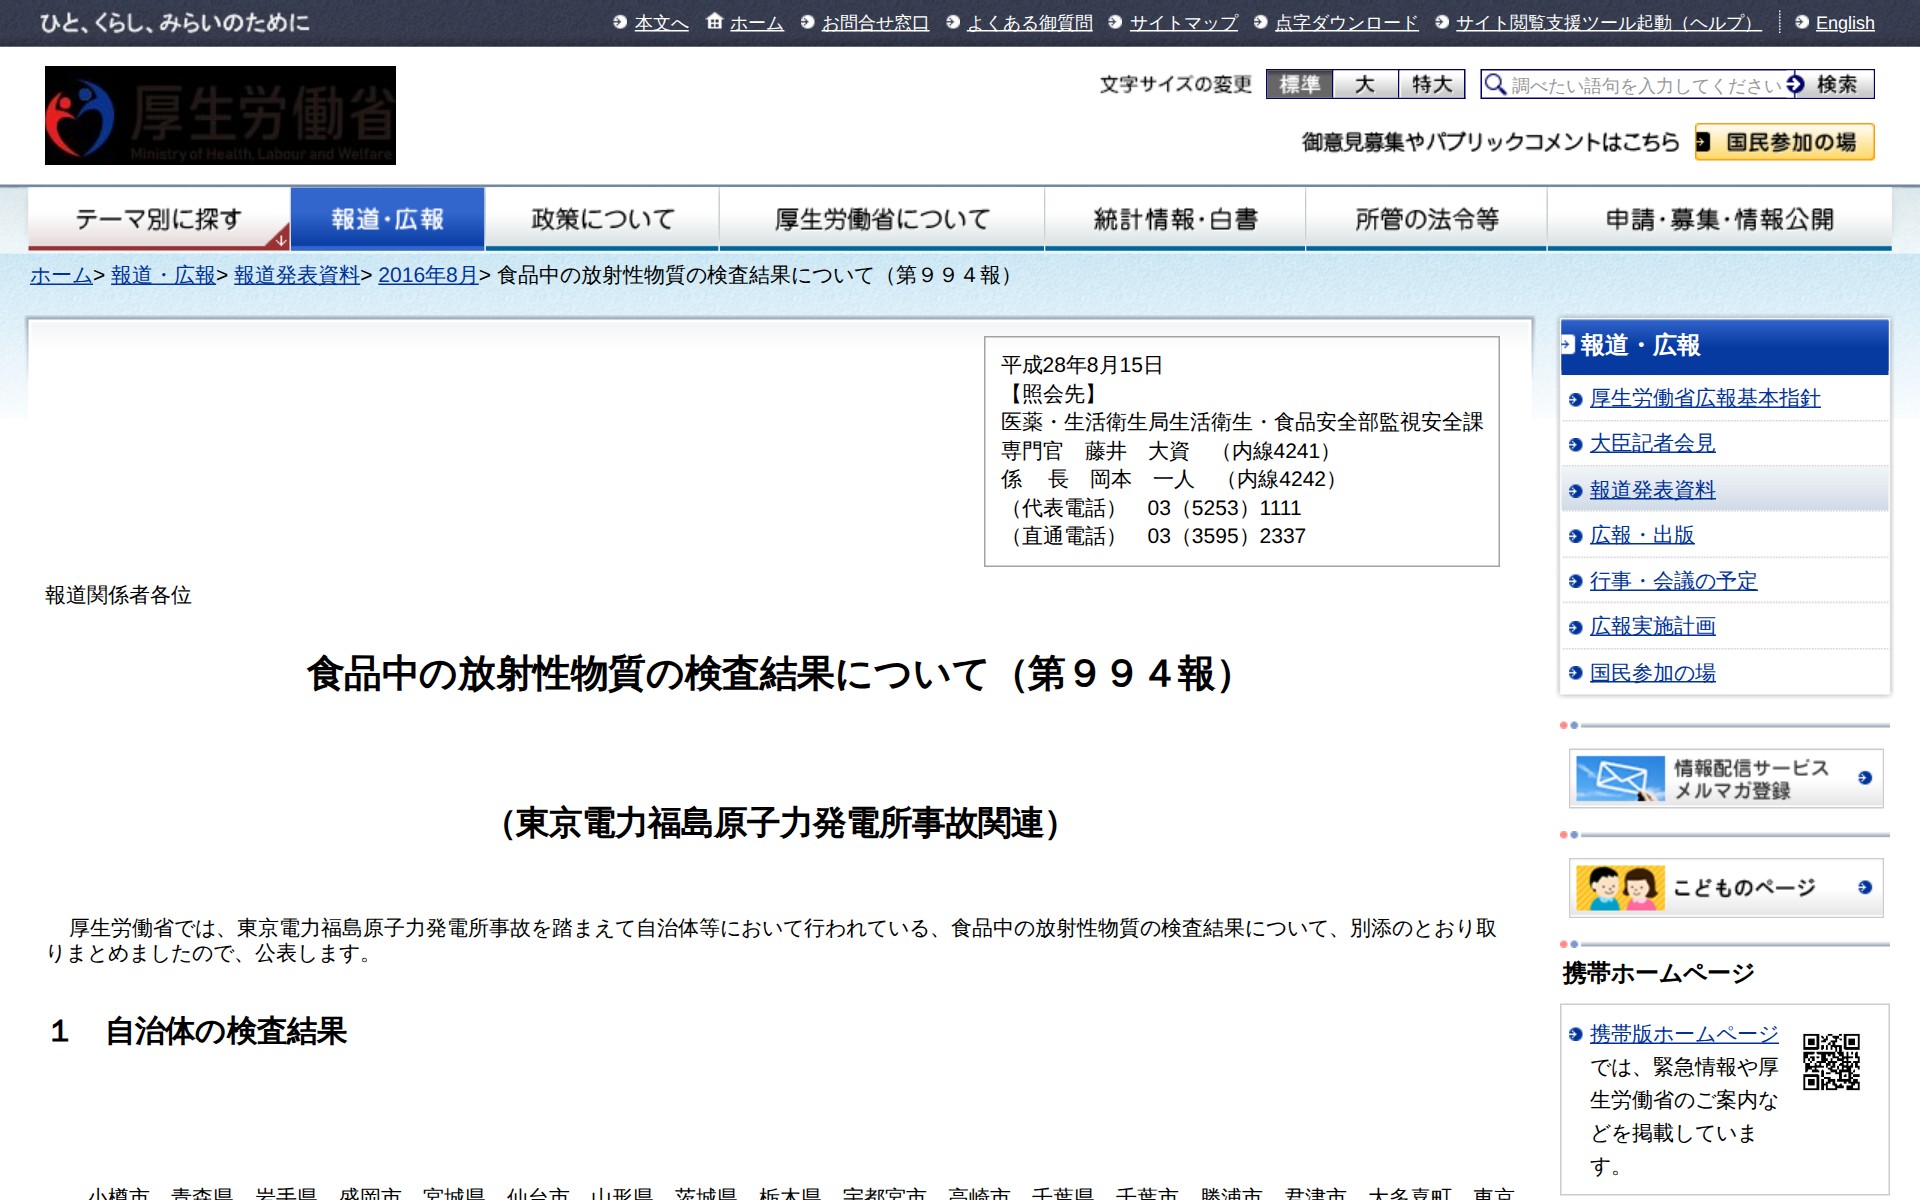The image size is (1920, 1200).
Task: Open the English version link
Action: (1844, 23)
